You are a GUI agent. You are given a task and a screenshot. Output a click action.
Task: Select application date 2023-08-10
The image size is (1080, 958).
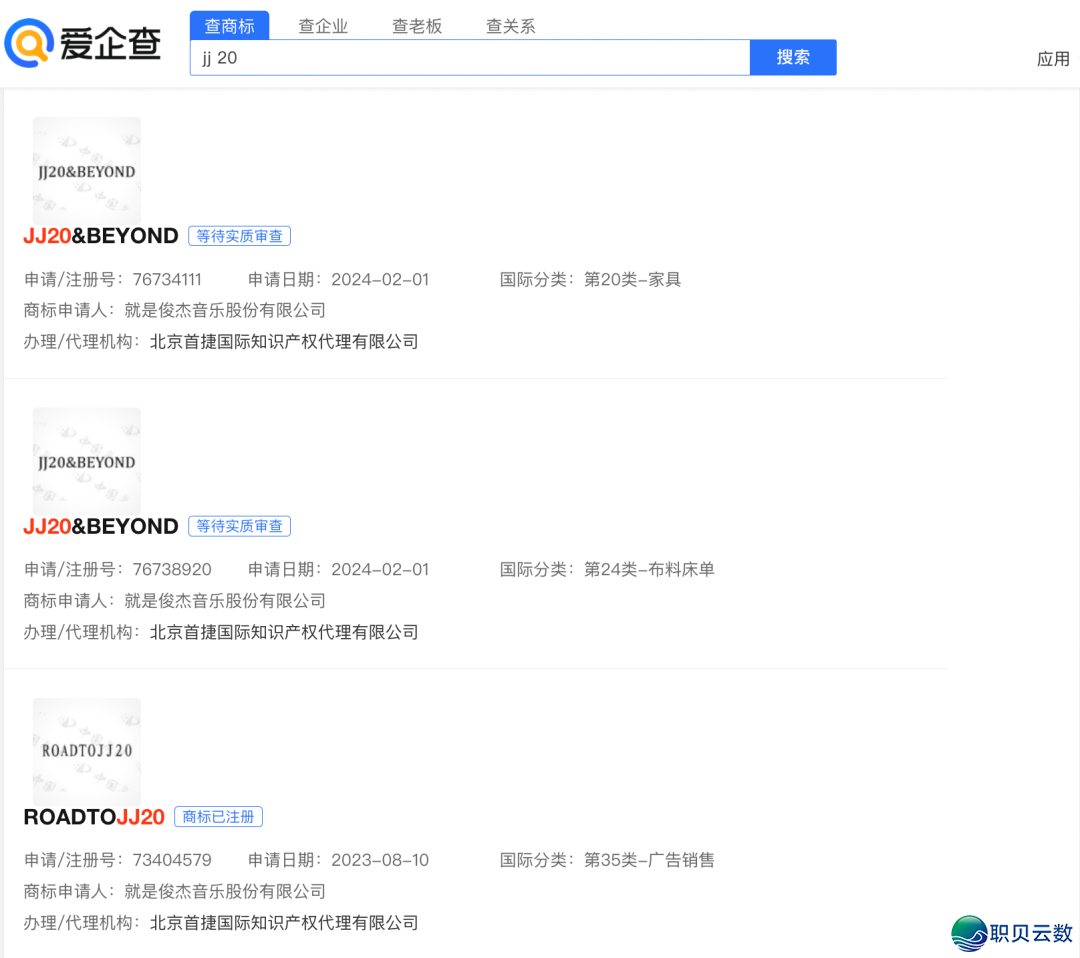(x=380, y=860)
